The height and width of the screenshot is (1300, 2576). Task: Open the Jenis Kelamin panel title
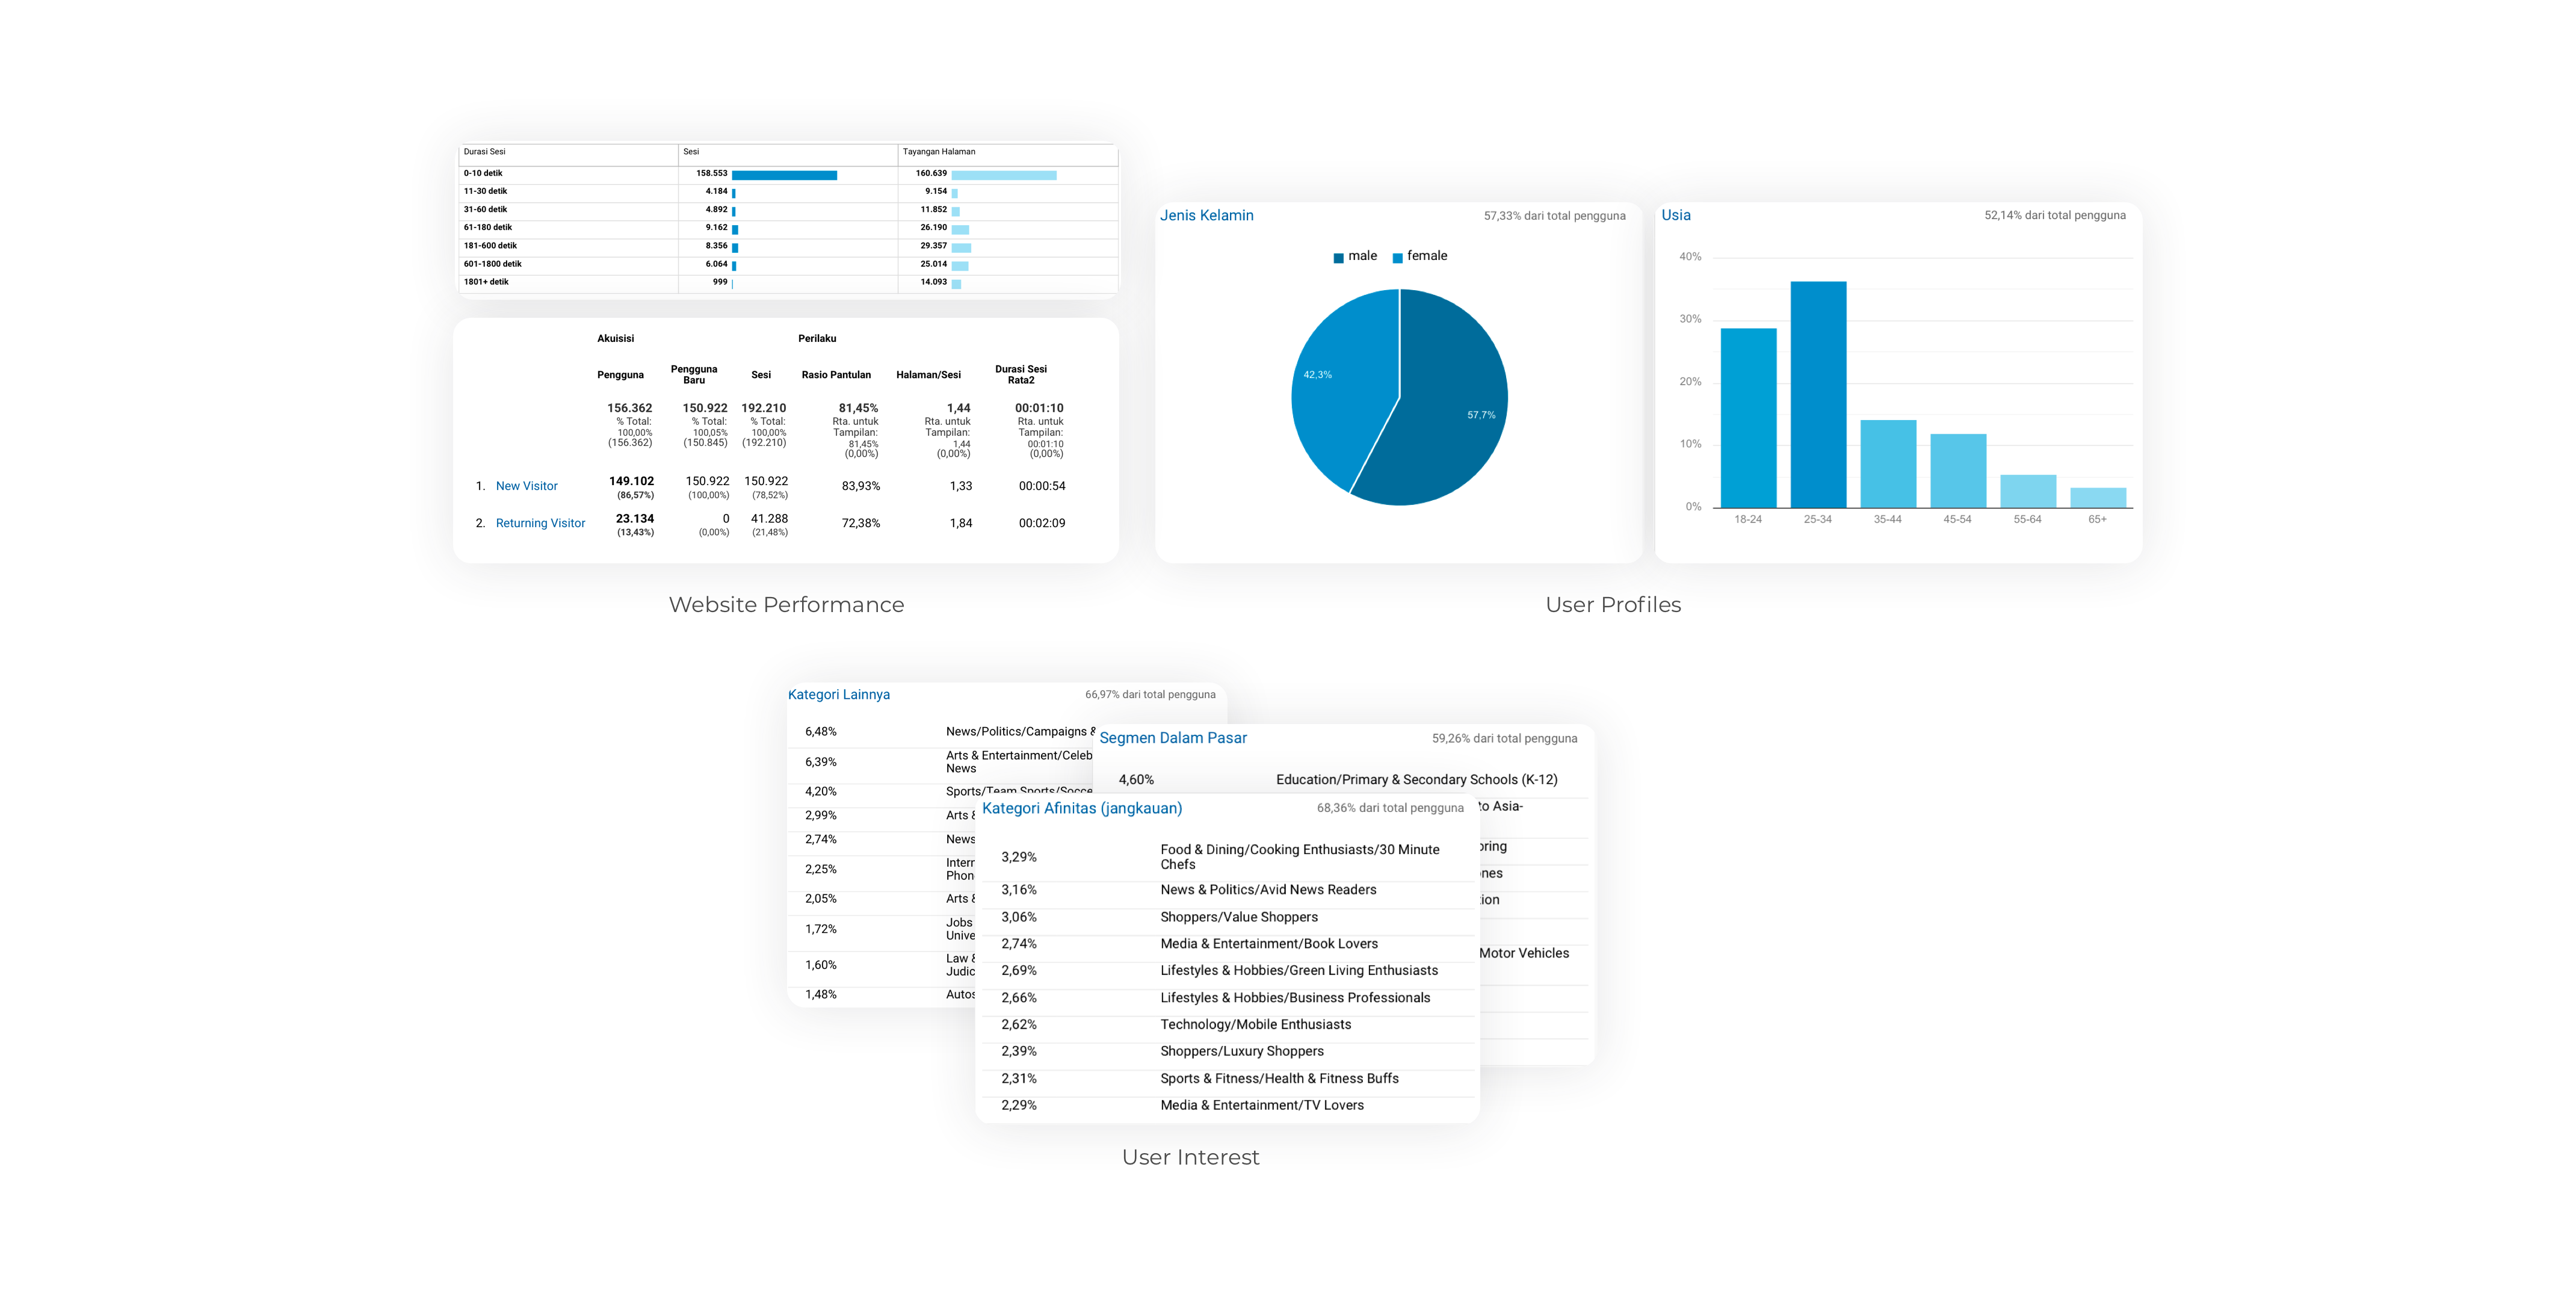click(x=1206, y=215)
